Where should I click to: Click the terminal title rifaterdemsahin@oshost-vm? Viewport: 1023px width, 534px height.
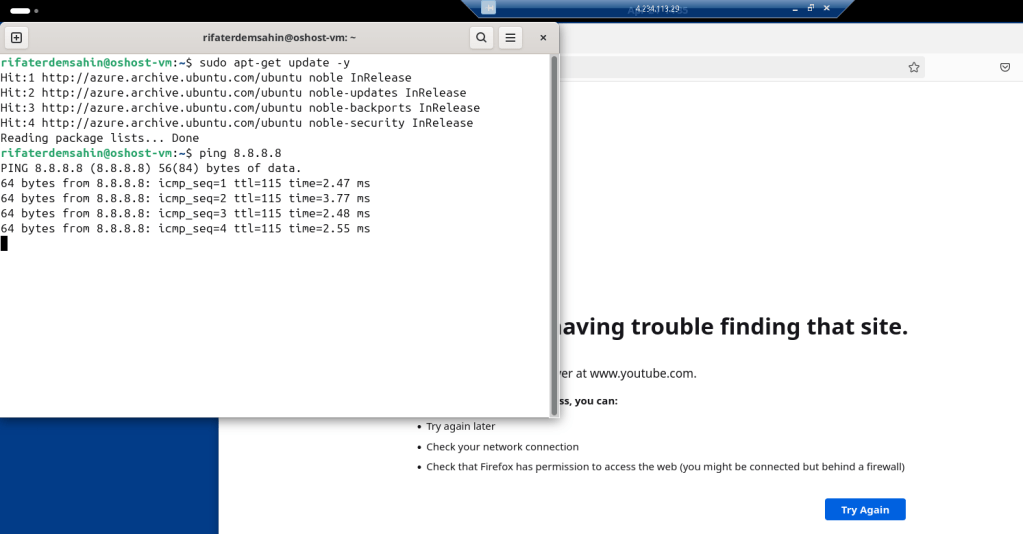pos(279,38)
